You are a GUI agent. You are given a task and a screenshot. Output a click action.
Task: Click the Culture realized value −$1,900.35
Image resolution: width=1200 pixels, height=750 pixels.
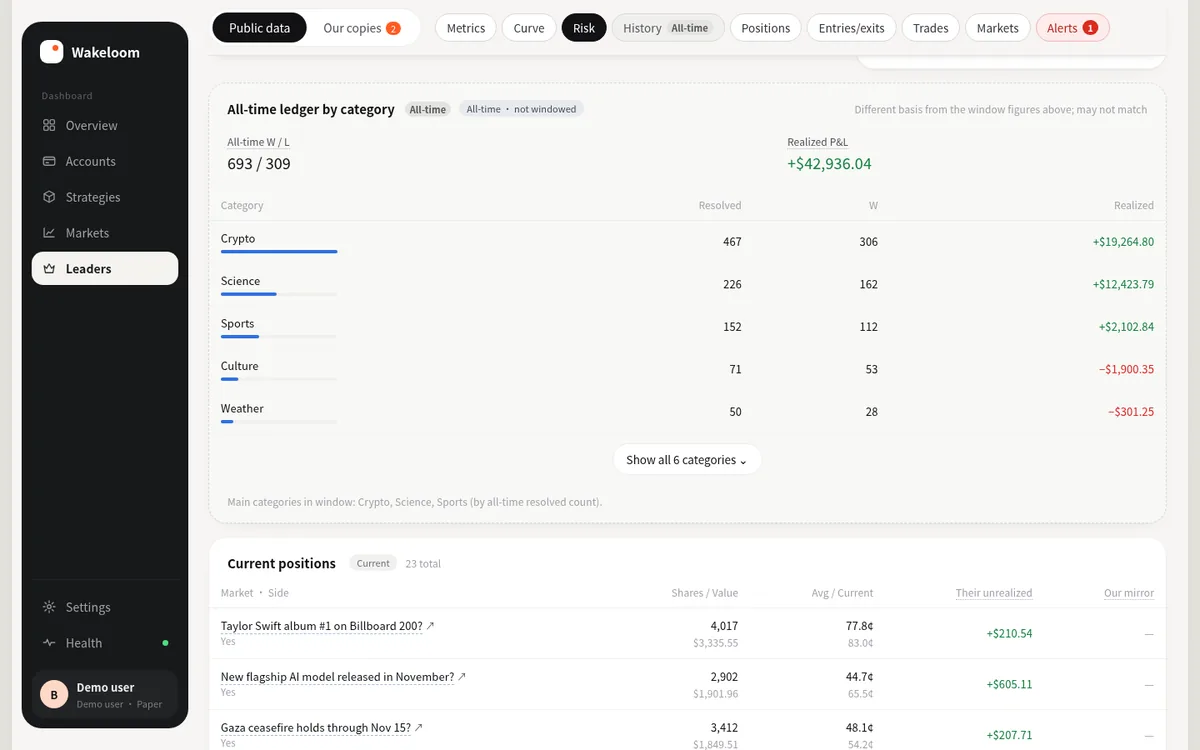(x=1126, y=370)
